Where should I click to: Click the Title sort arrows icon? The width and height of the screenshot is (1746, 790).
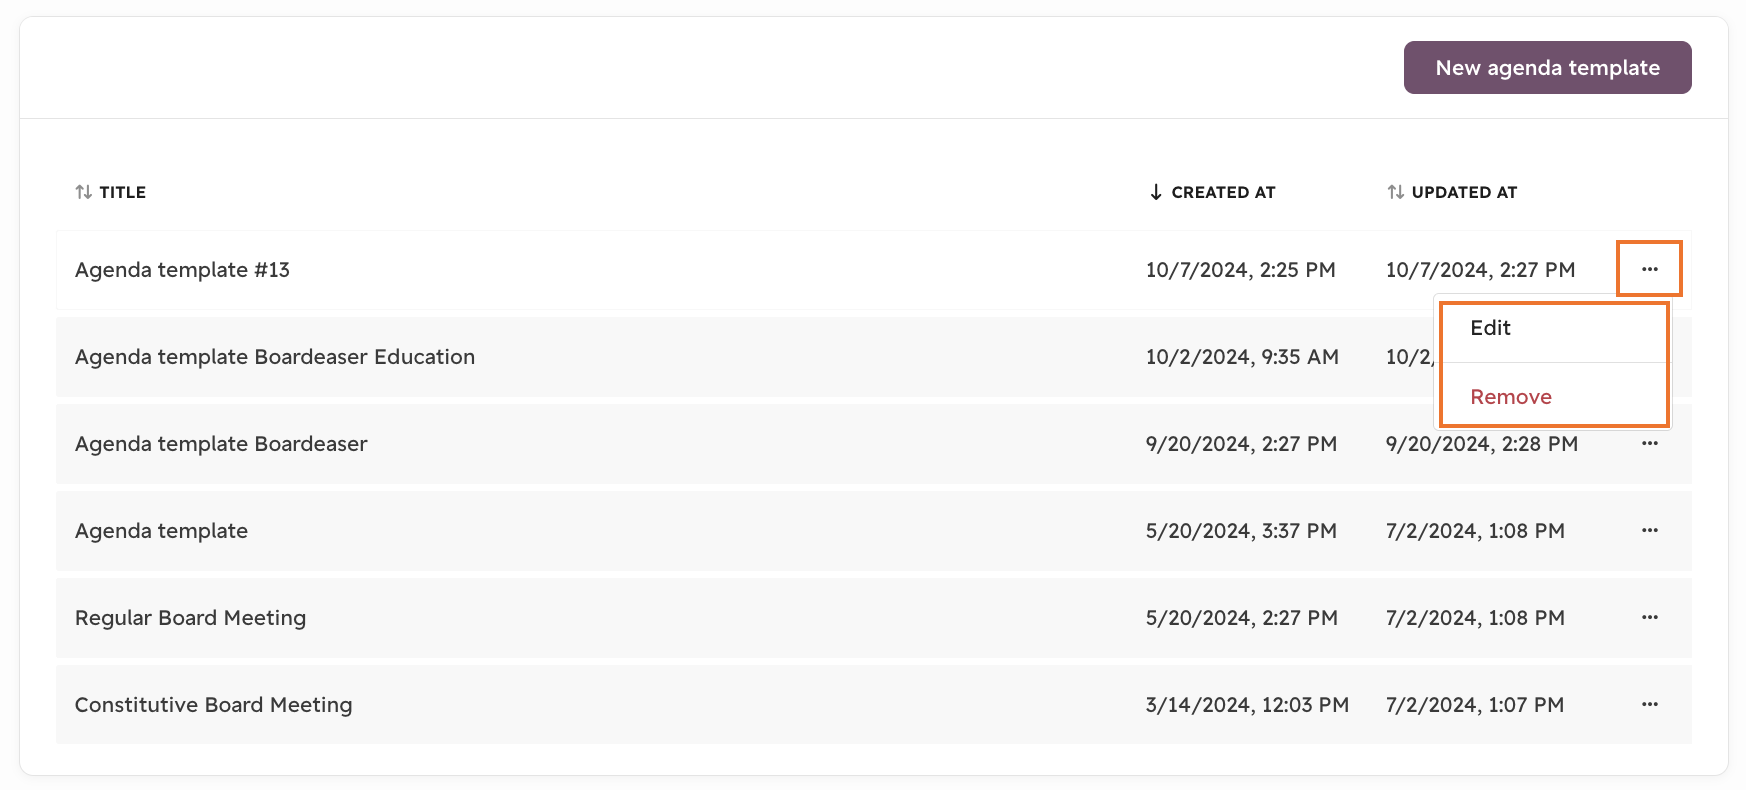(x=84, y=192)
